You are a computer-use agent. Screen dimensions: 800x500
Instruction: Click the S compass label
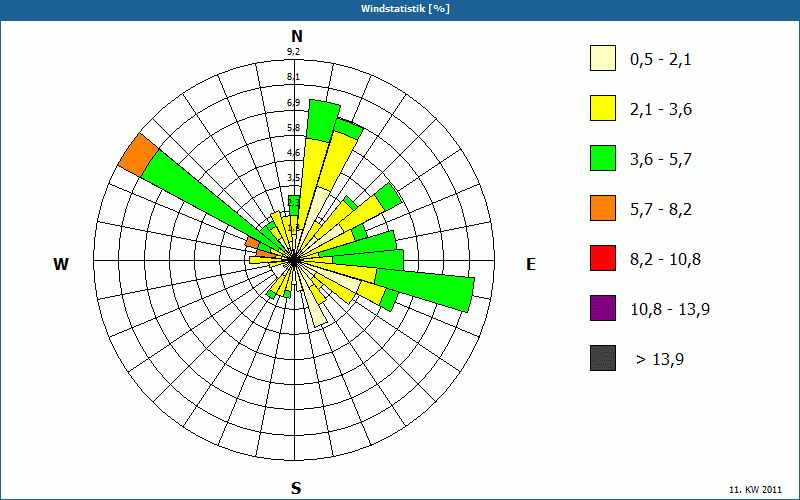[x=296, y=488]
